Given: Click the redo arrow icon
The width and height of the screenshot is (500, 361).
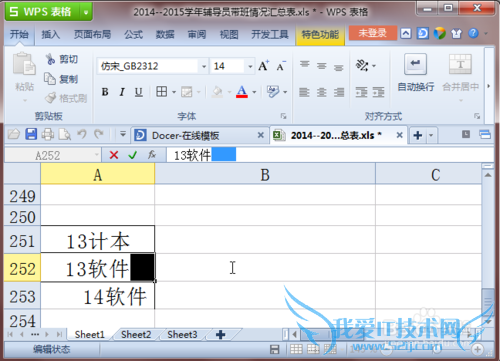Looking at the screenshot, I should [99, 134].
